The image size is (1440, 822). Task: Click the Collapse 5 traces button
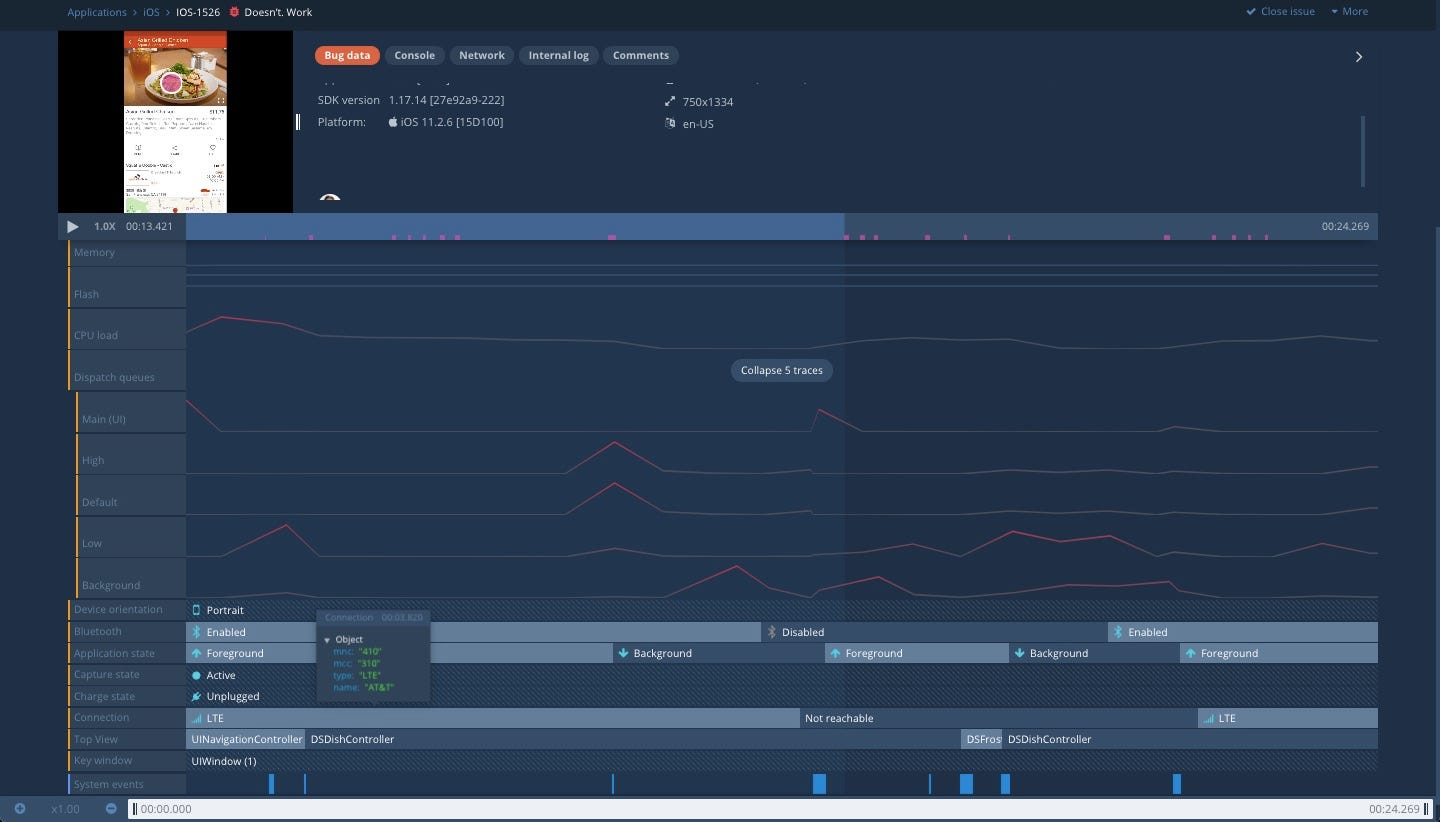781,370
